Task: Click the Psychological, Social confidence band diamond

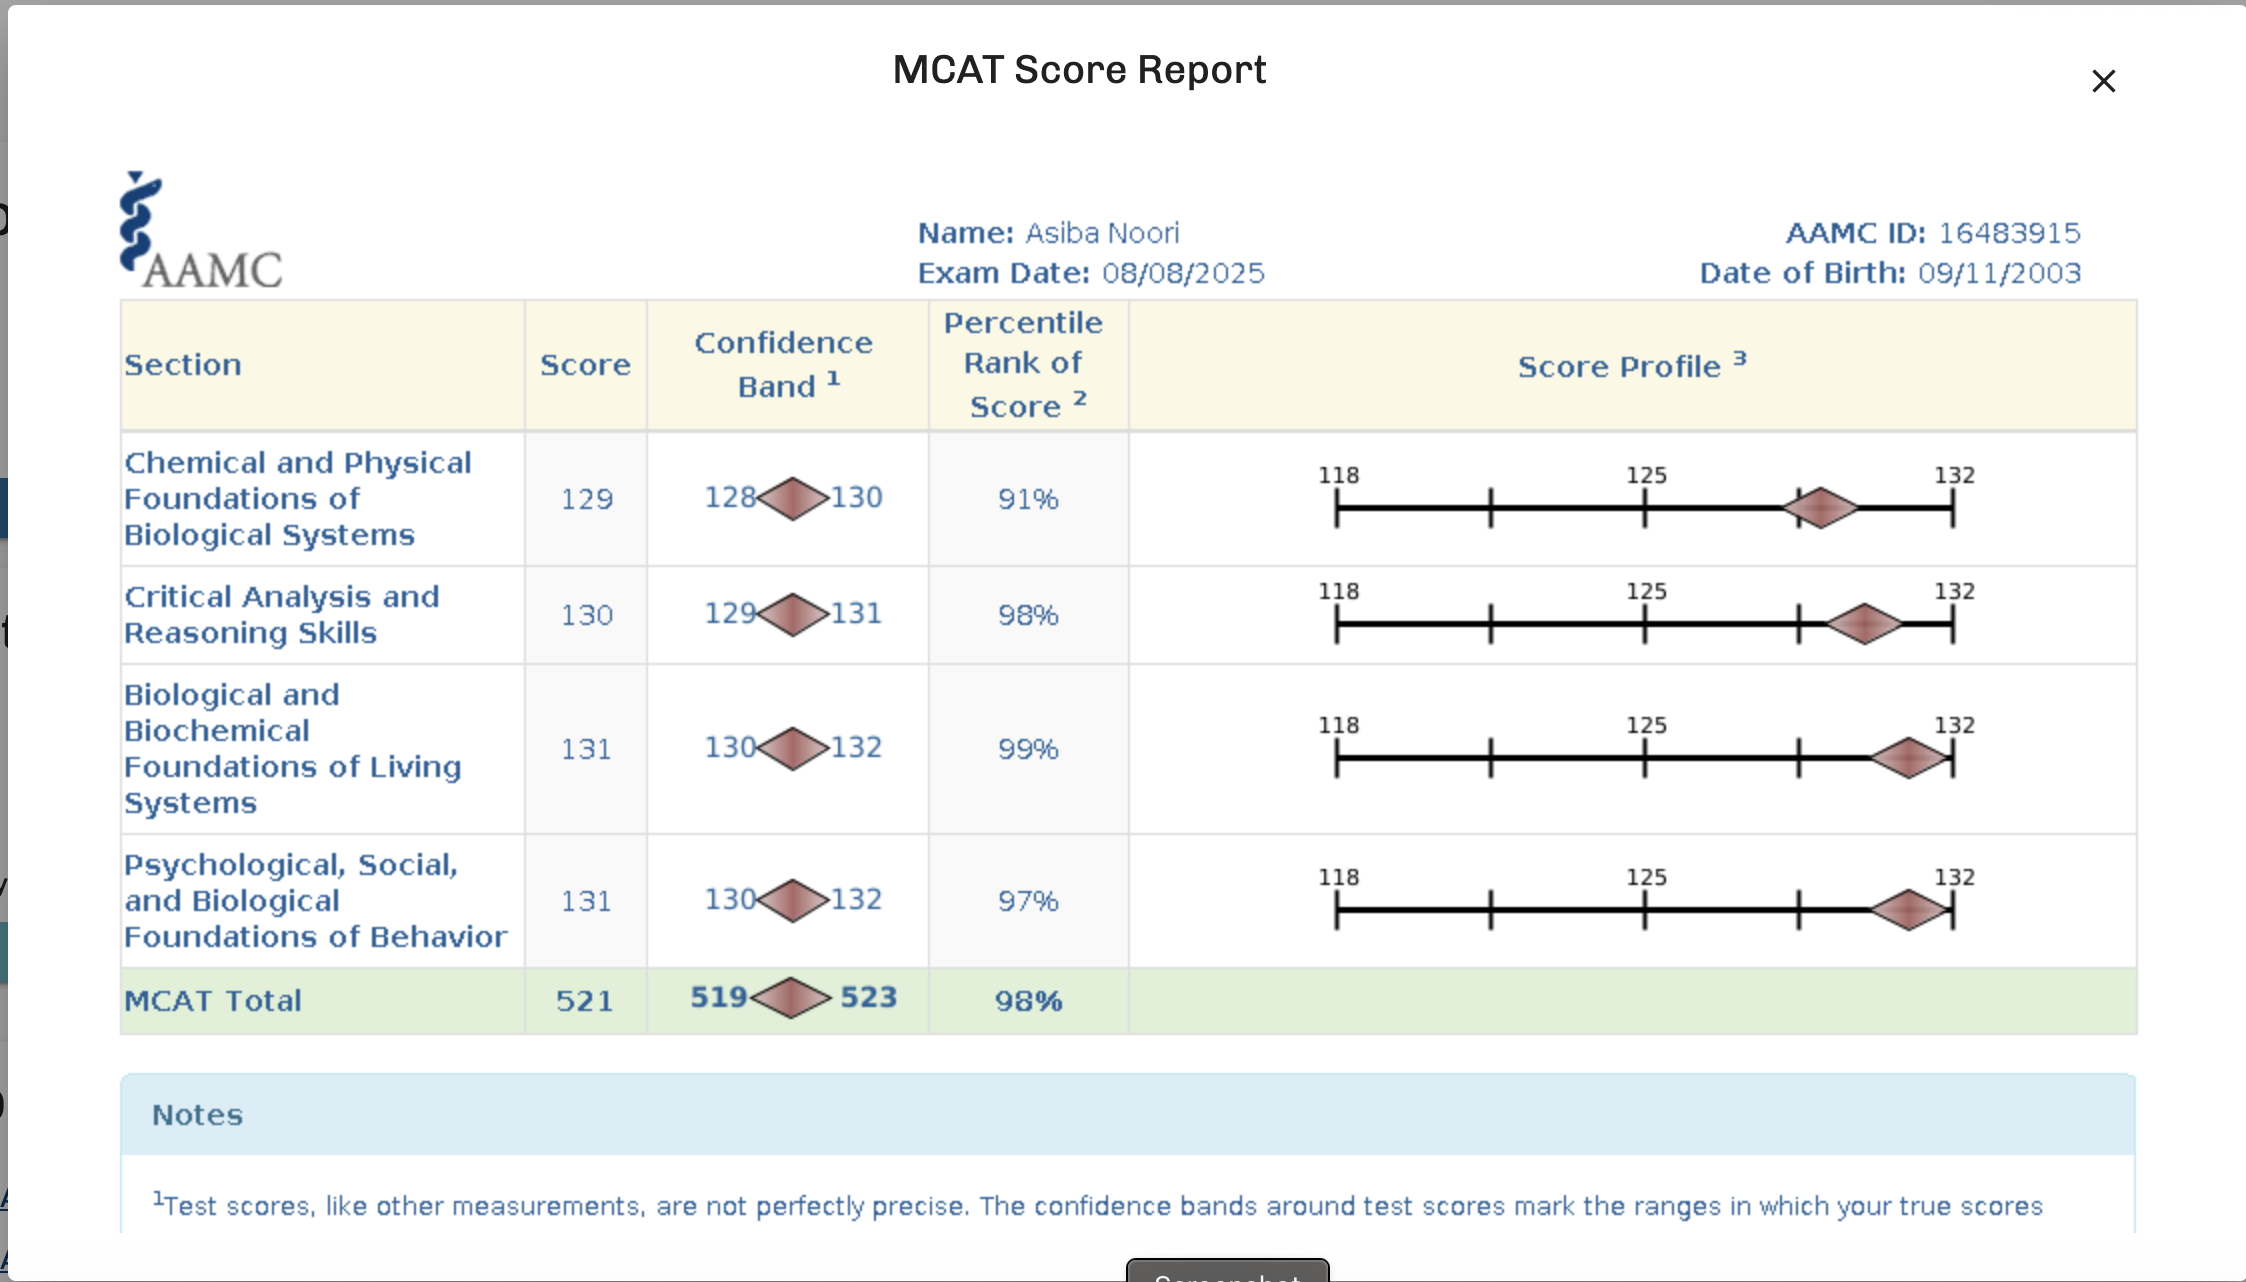Action: tap(793, 900)
